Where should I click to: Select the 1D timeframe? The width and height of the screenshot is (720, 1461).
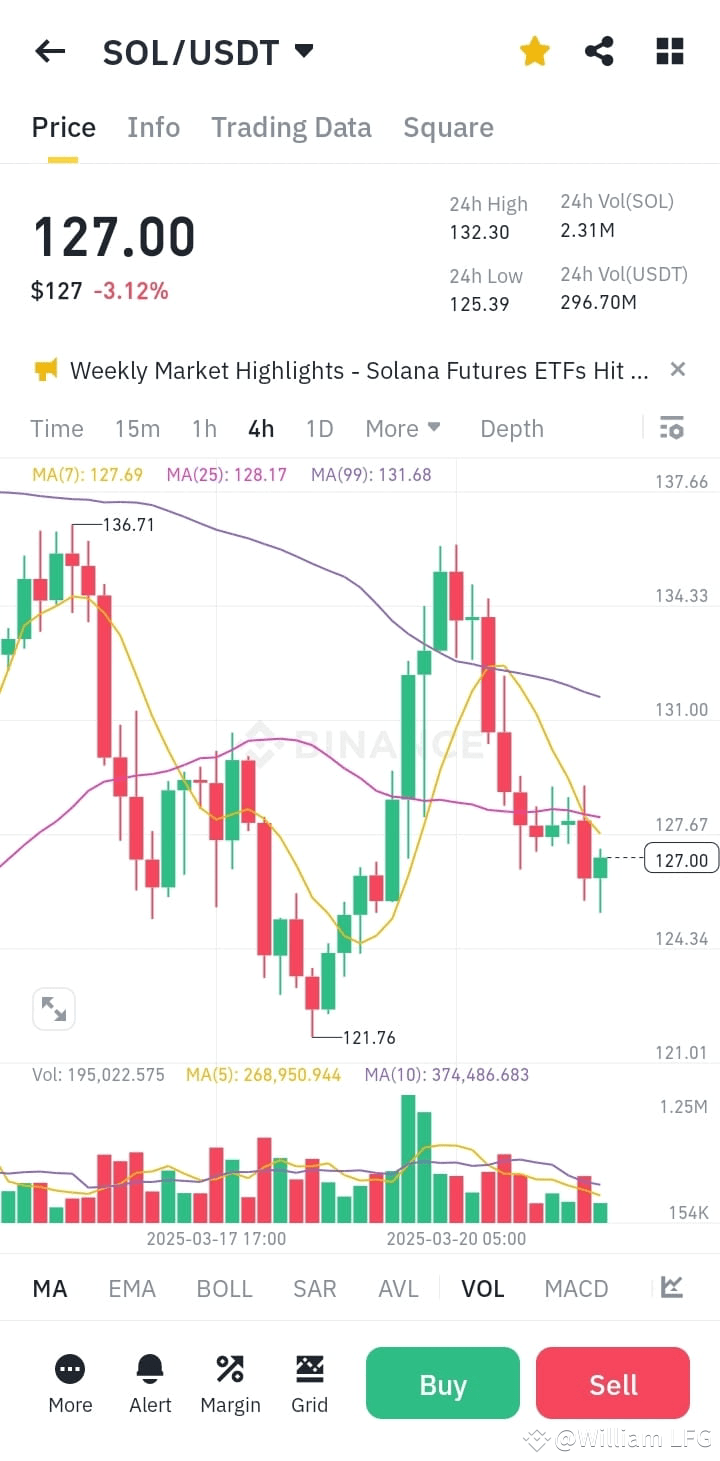[x=319, y=428]
